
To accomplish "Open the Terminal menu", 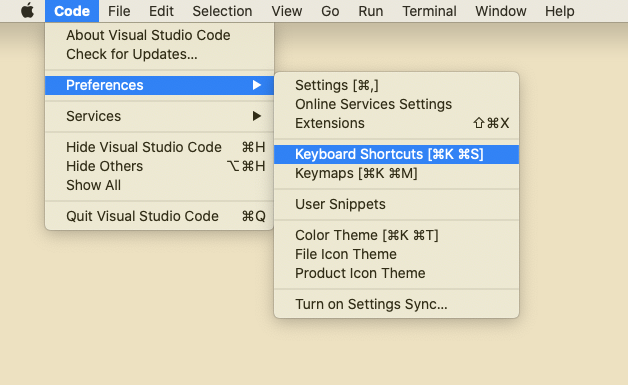I will click(x=429, y=11).
